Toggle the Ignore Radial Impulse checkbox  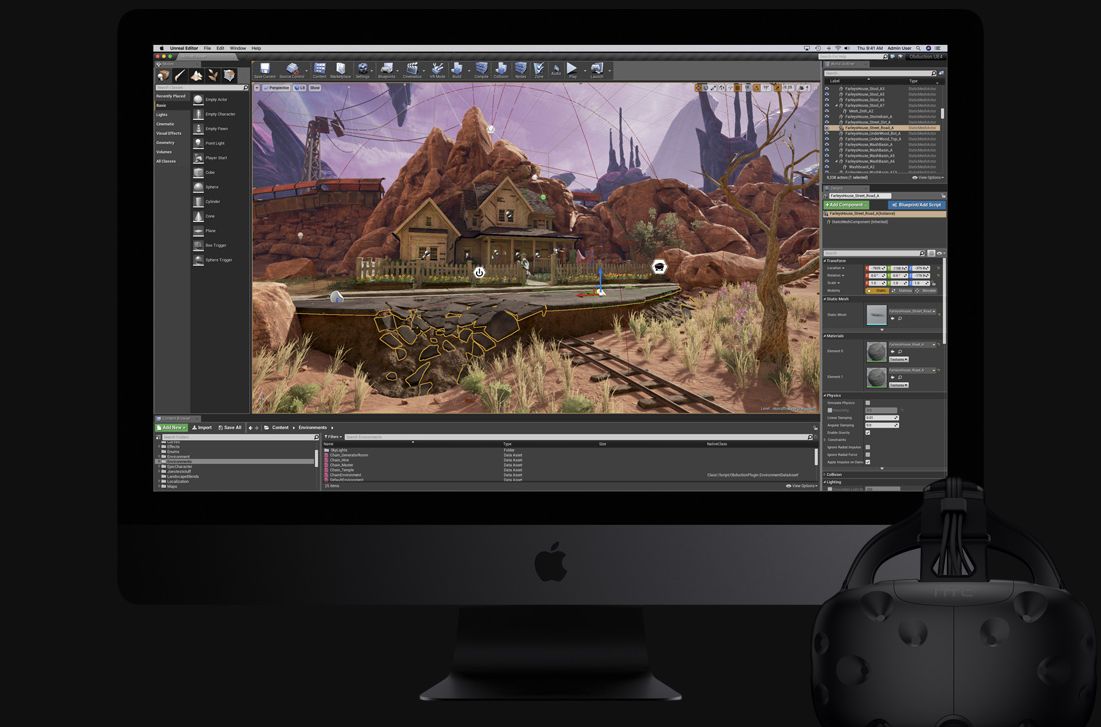click(x=868, y=447)
